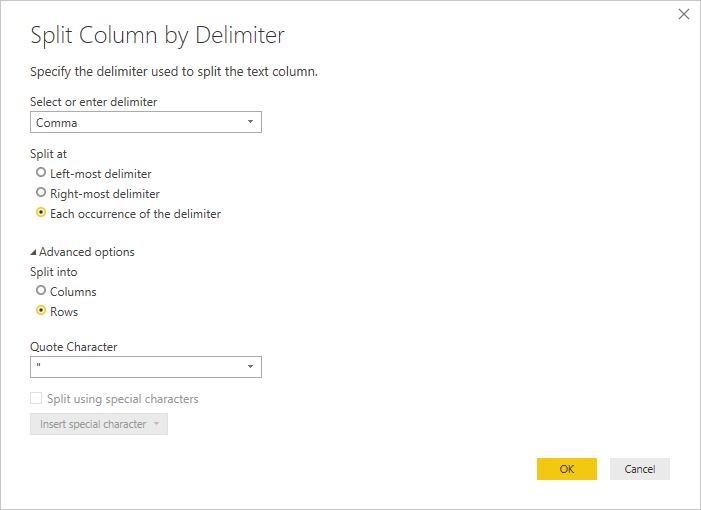Click the 'Quote Character' label
The height and width of the screenshot is (510, 701).
click(74, 347)
